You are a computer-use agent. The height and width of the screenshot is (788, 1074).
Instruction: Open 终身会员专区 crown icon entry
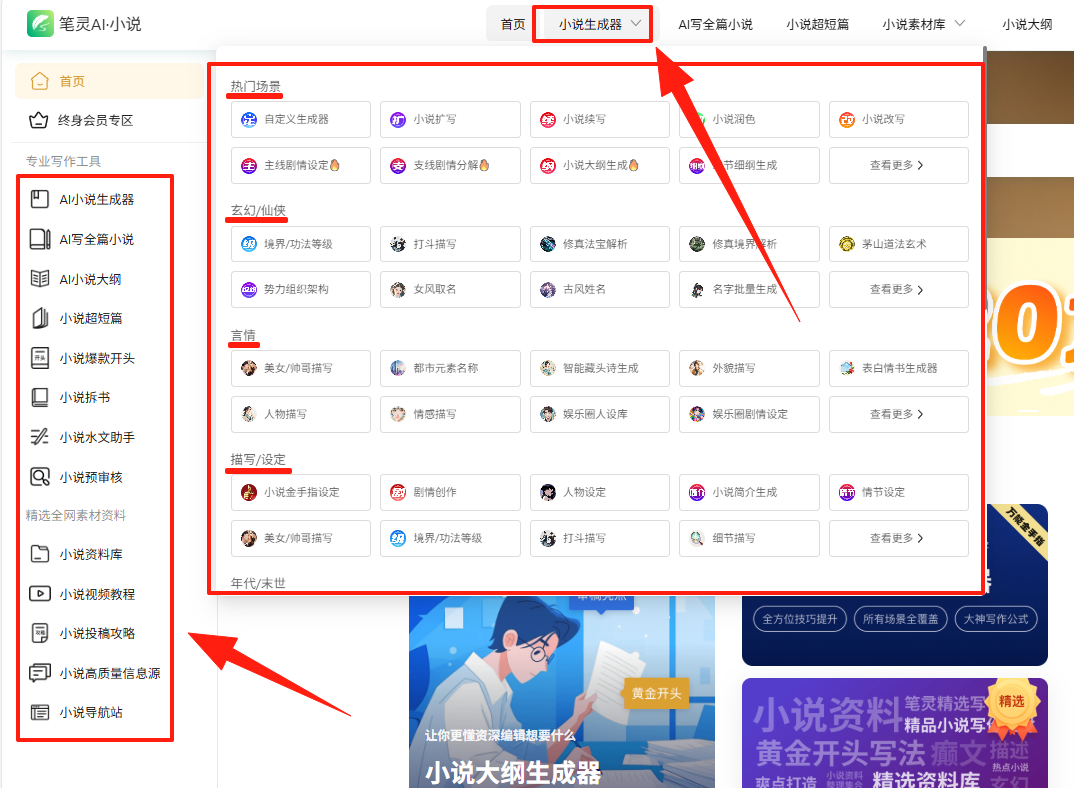[x=80, y=121]
